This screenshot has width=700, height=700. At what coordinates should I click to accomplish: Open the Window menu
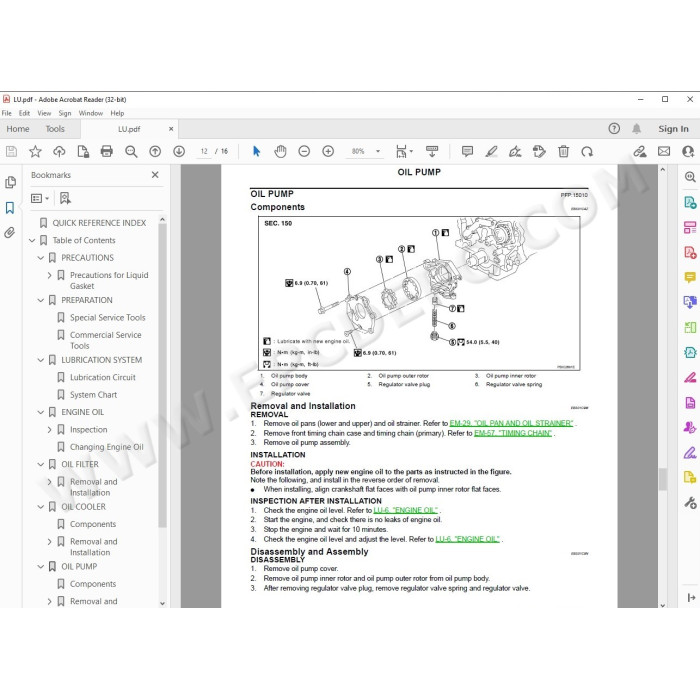click(x=91, y=113)
